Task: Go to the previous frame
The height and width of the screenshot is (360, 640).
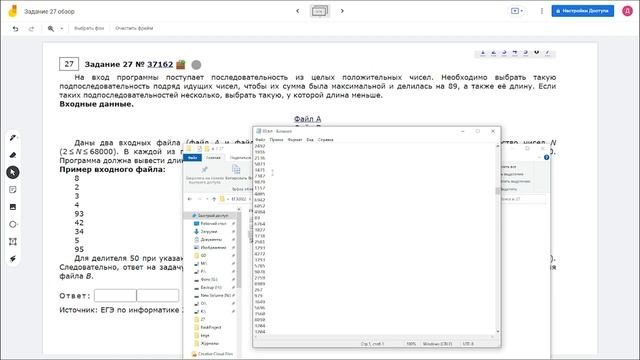Action: point(298,11)
